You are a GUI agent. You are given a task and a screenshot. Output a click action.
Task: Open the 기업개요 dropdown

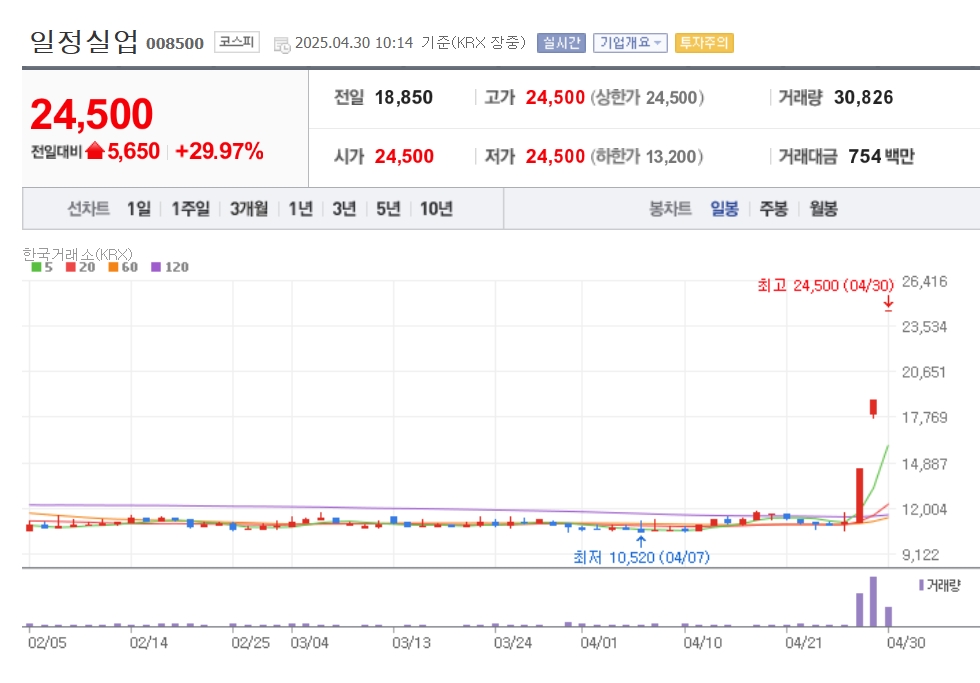point(630,42)
